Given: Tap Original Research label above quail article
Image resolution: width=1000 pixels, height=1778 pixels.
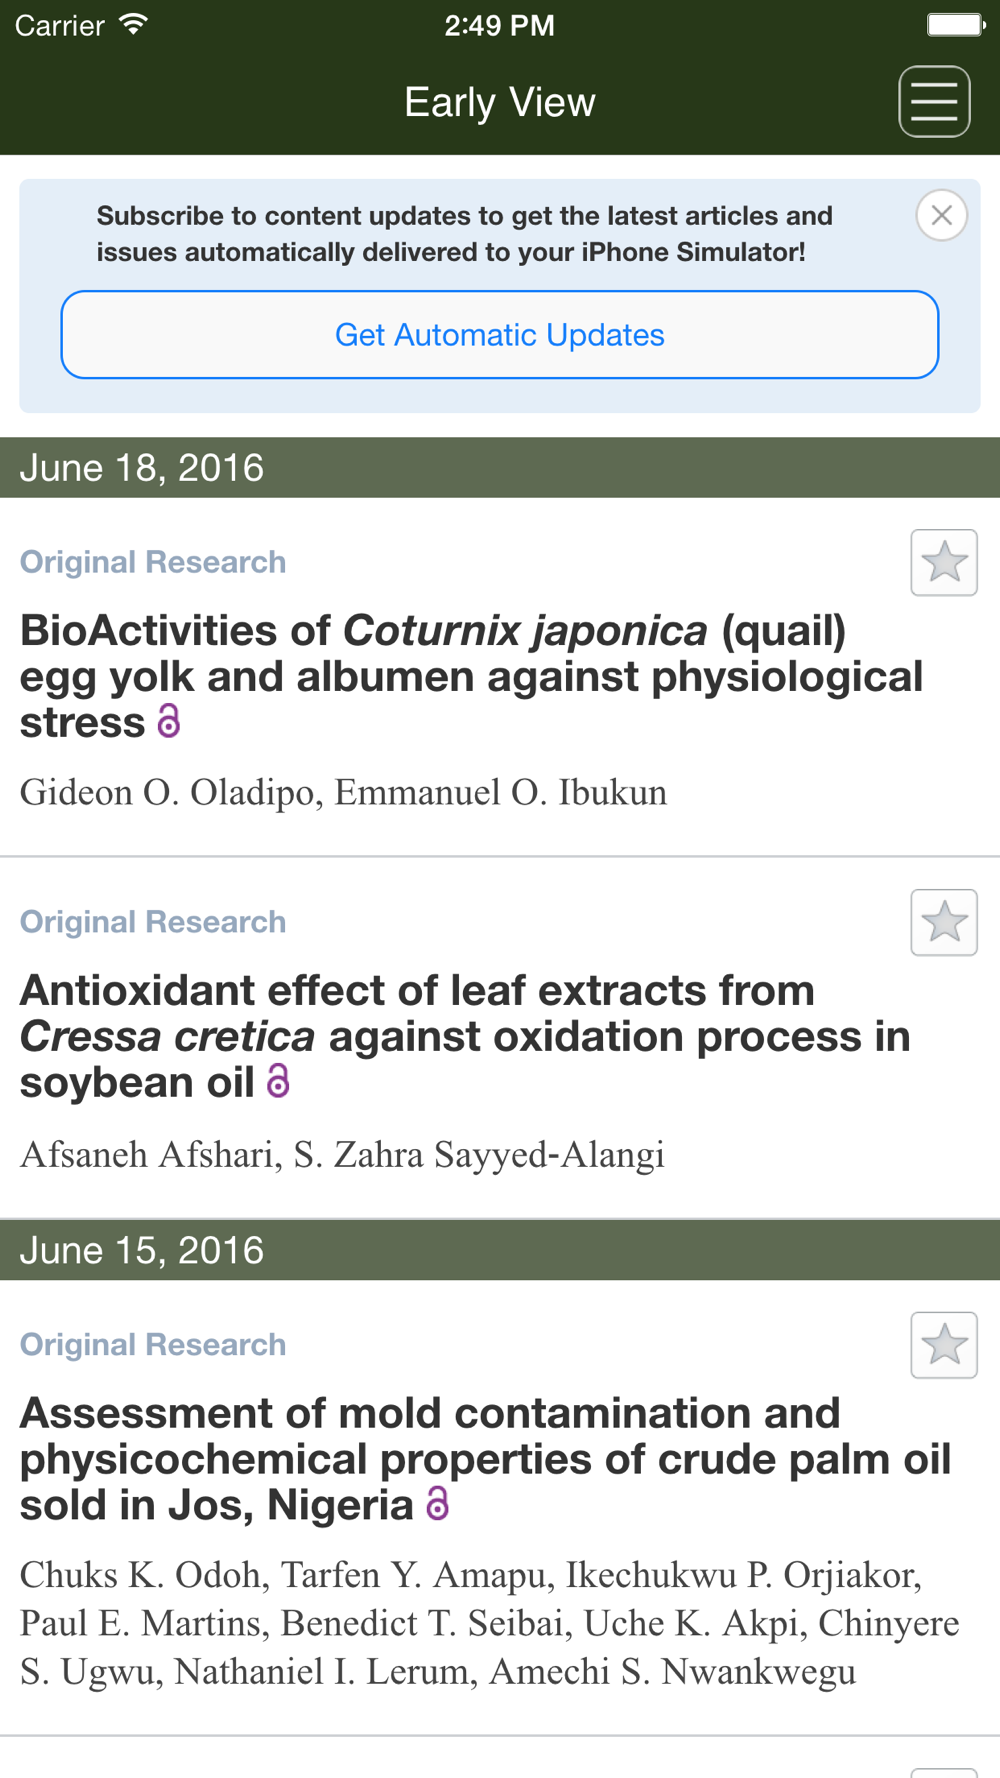Looking at the screenshot, I should (153, 562).
